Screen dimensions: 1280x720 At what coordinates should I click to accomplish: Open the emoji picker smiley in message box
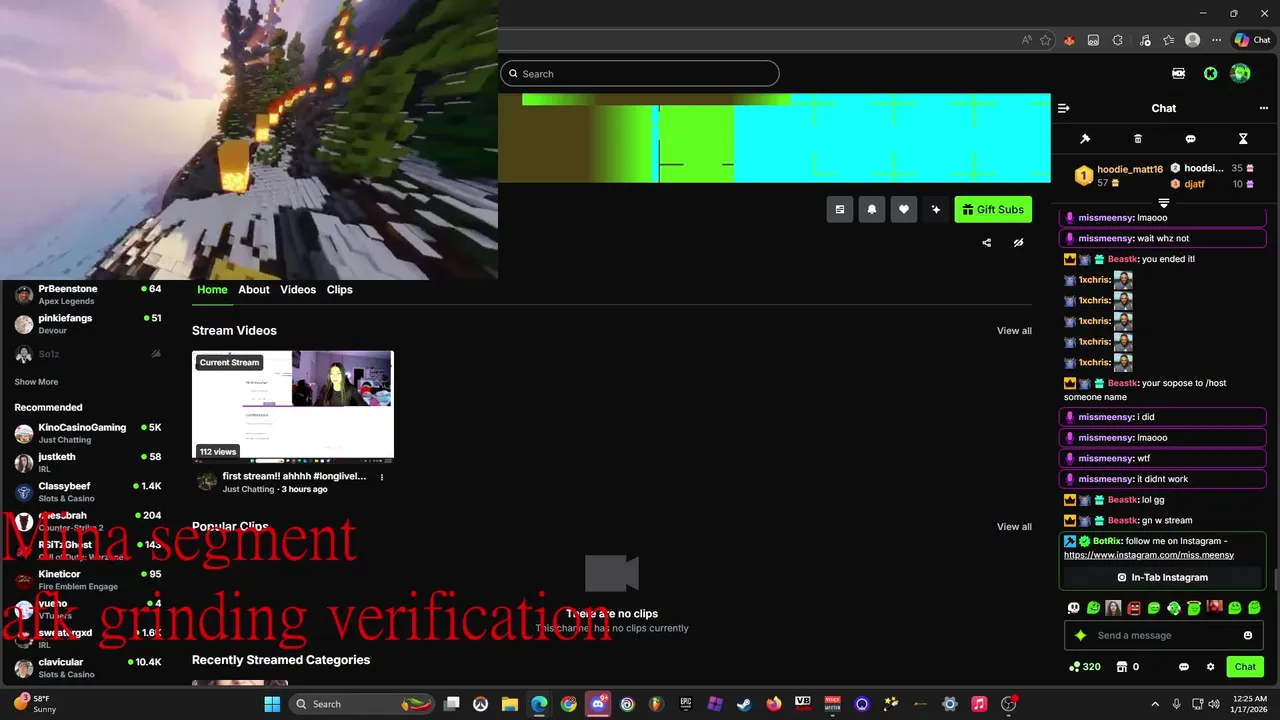[x=1248, y=635]
